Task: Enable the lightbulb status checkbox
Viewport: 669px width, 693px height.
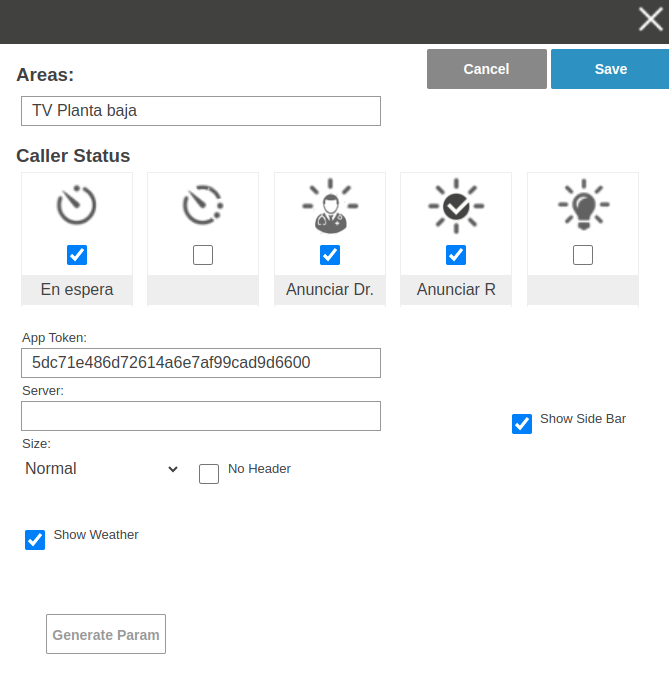Action: [583, 255]
